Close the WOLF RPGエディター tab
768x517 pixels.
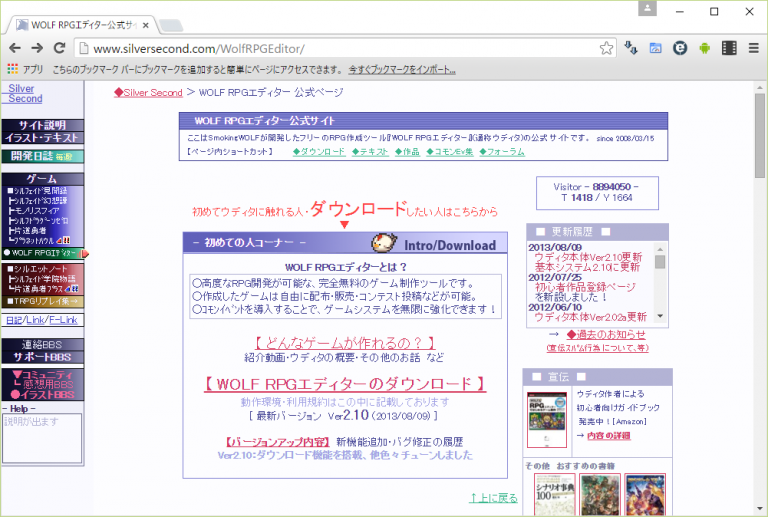point(145,25)
